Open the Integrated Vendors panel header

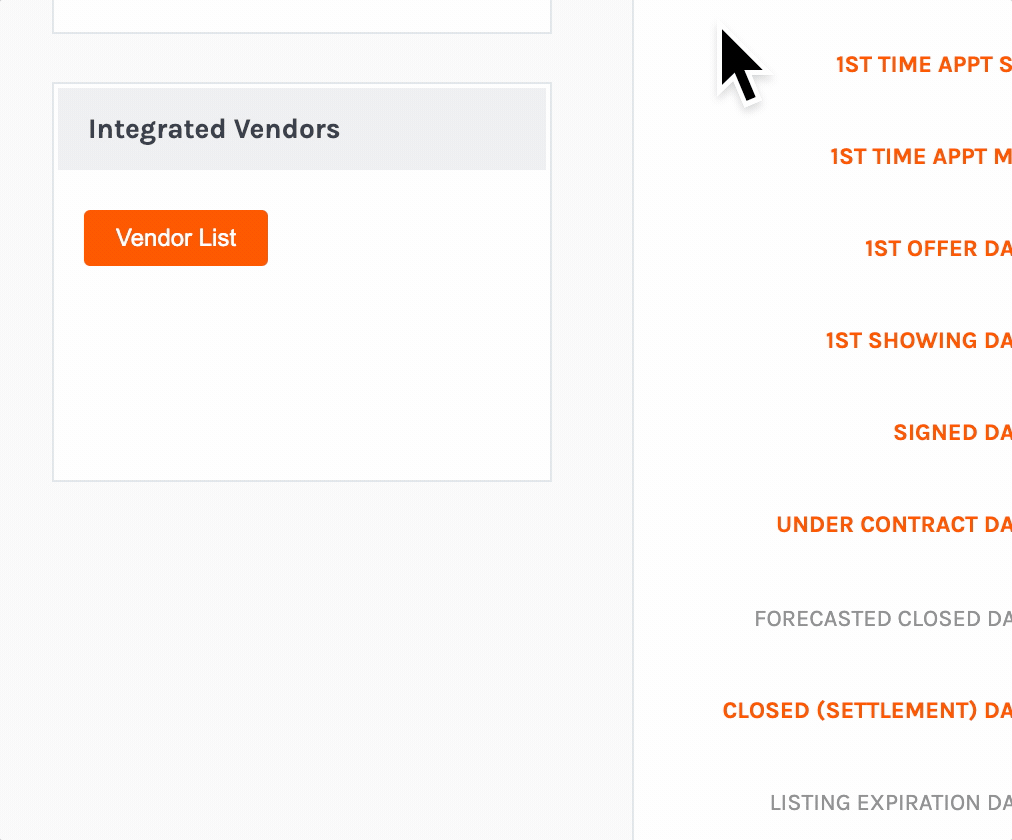click(x=213, y=129)
